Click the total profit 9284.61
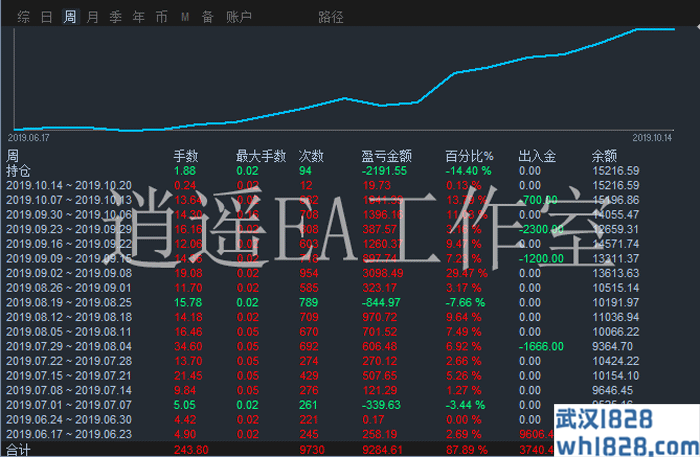This screenshot has width=700, height=457. [x=383, y=450]
